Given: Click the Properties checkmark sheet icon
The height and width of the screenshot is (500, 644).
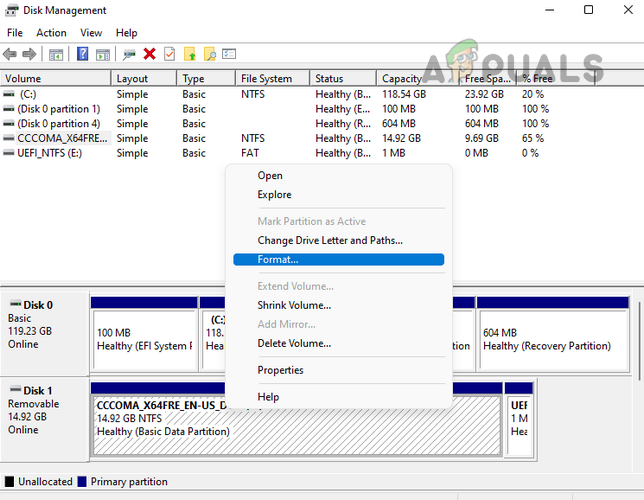Looking at the screenshot, I should (169, 54).
